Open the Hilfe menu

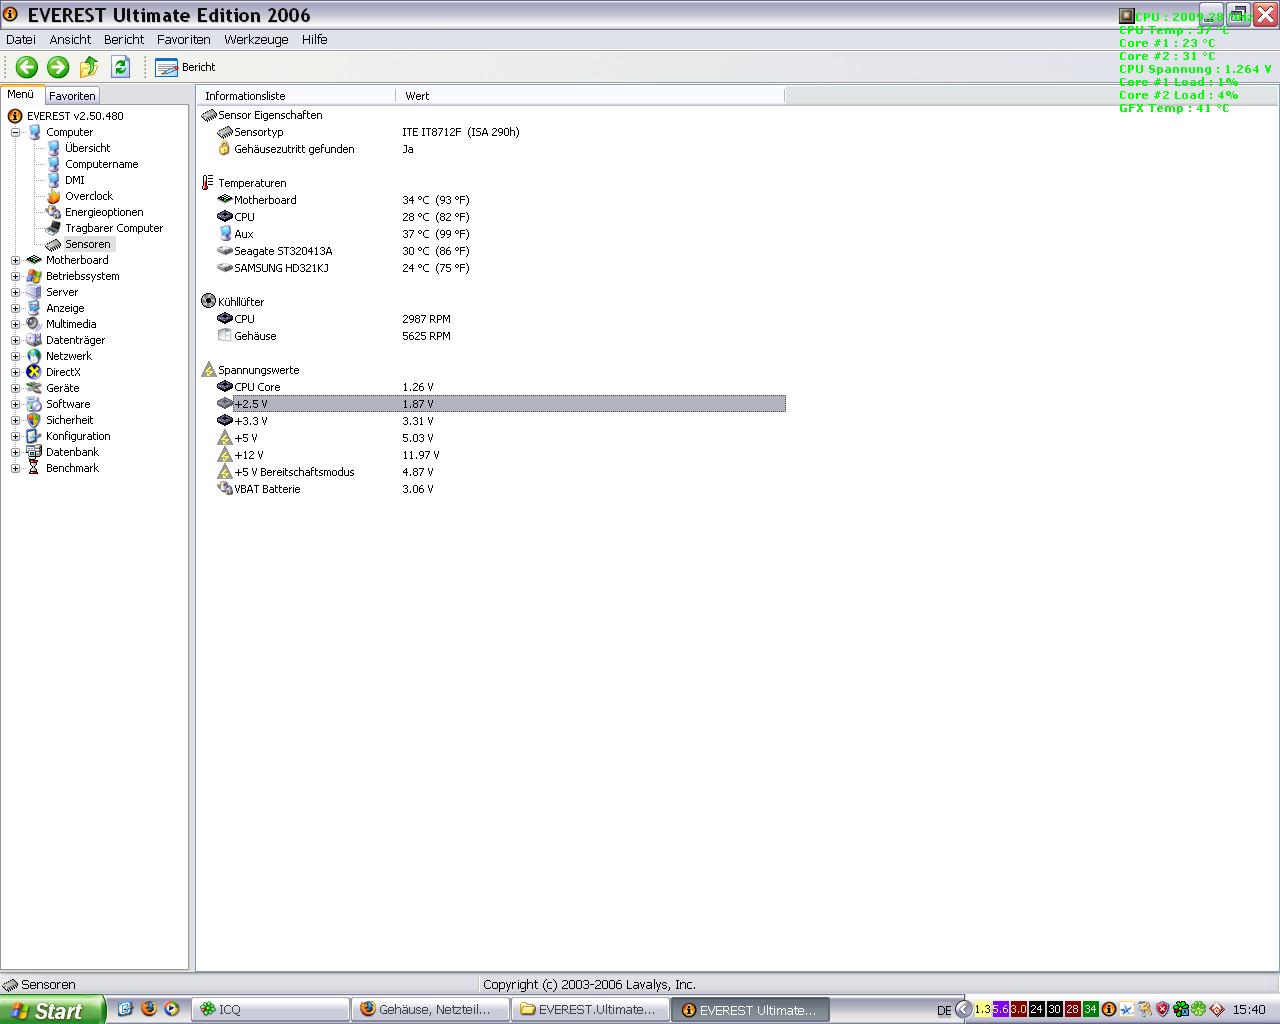point(315,39)
